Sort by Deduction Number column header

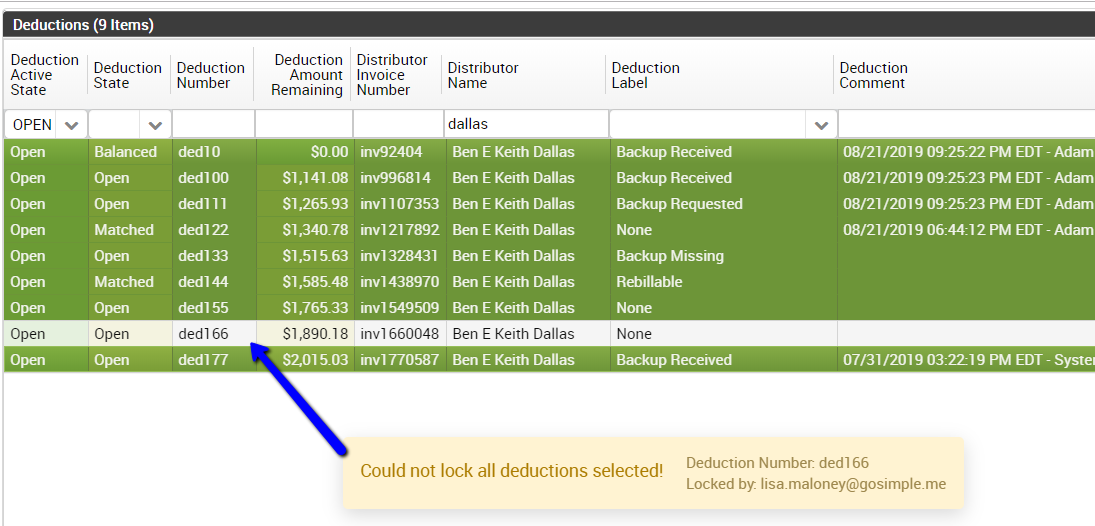[x=210, y=75]
